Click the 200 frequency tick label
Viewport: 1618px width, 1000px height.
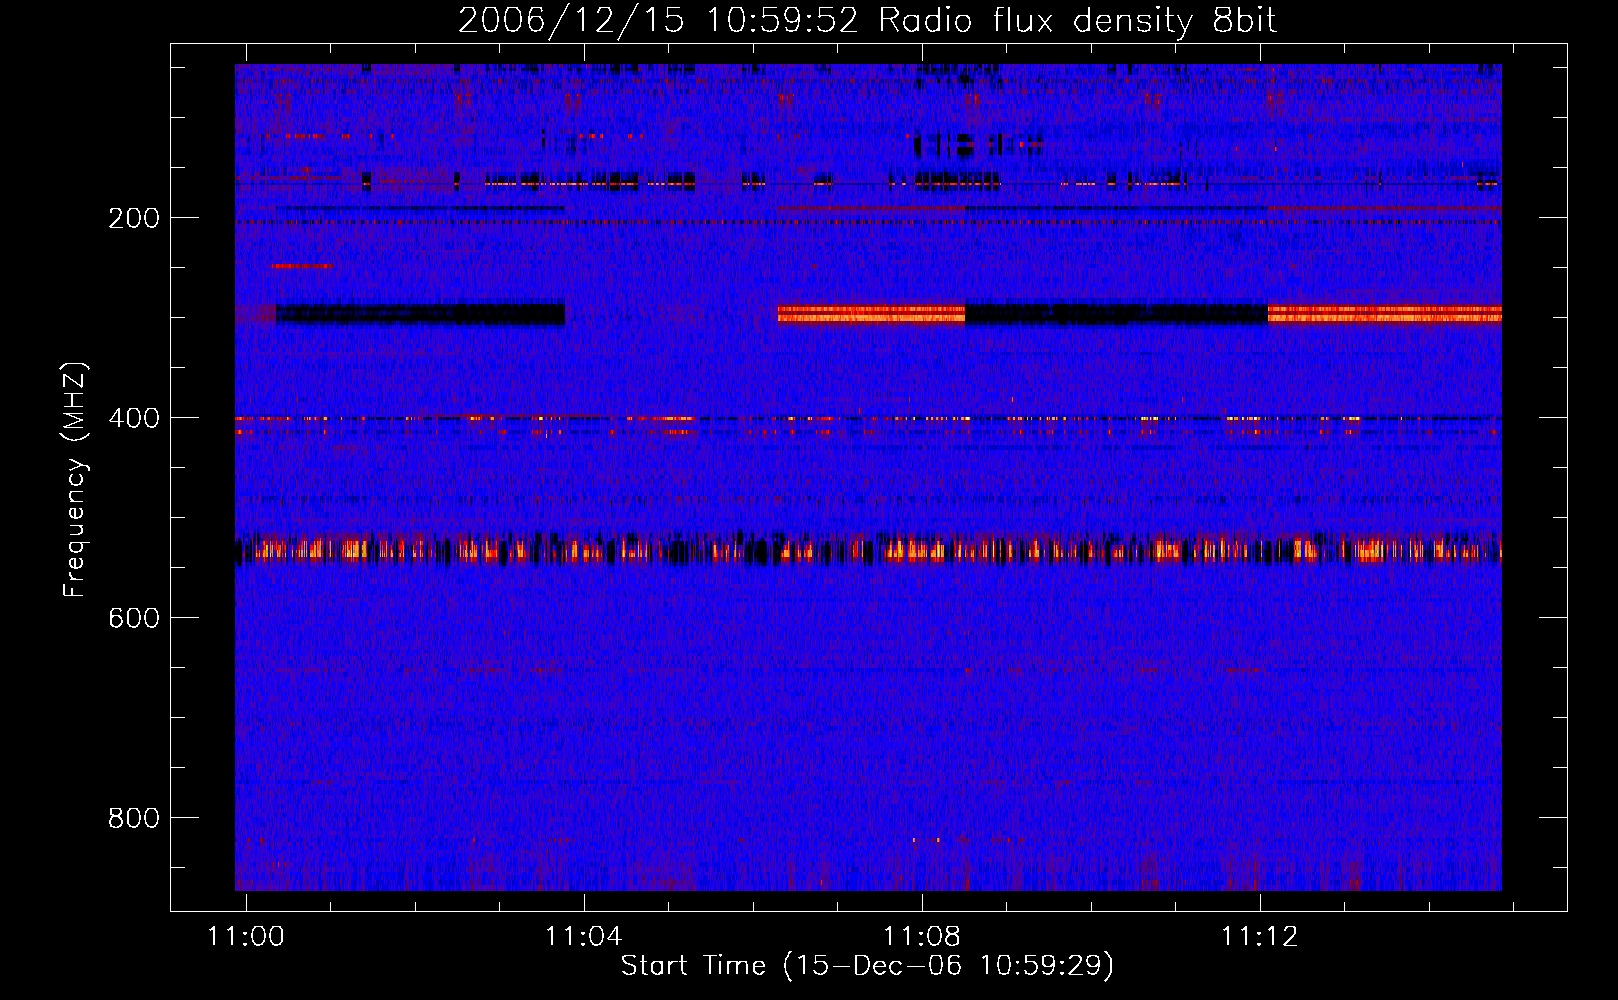tap(134, 218)
